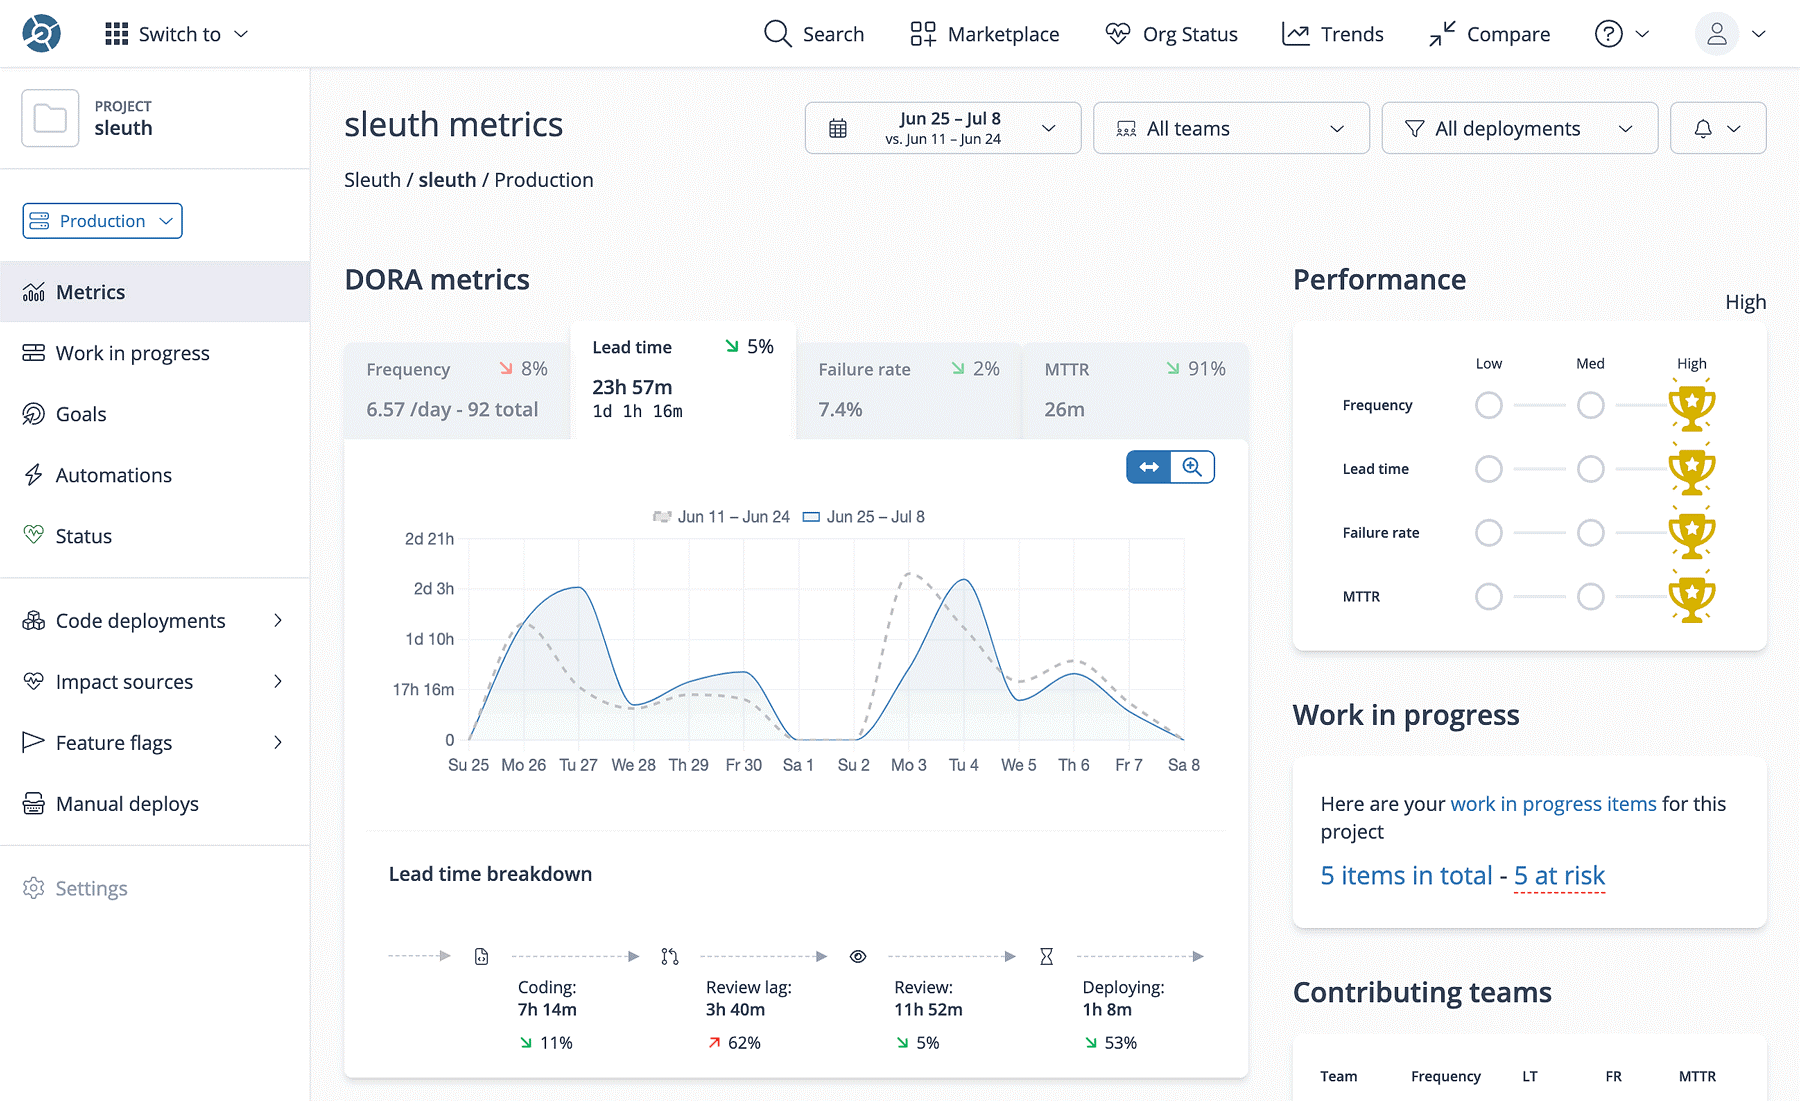Toggle Jun 25 – Jul 8 legend series
The height and width of the screenshot is (1101, 1800).
[x=864, y=517]
